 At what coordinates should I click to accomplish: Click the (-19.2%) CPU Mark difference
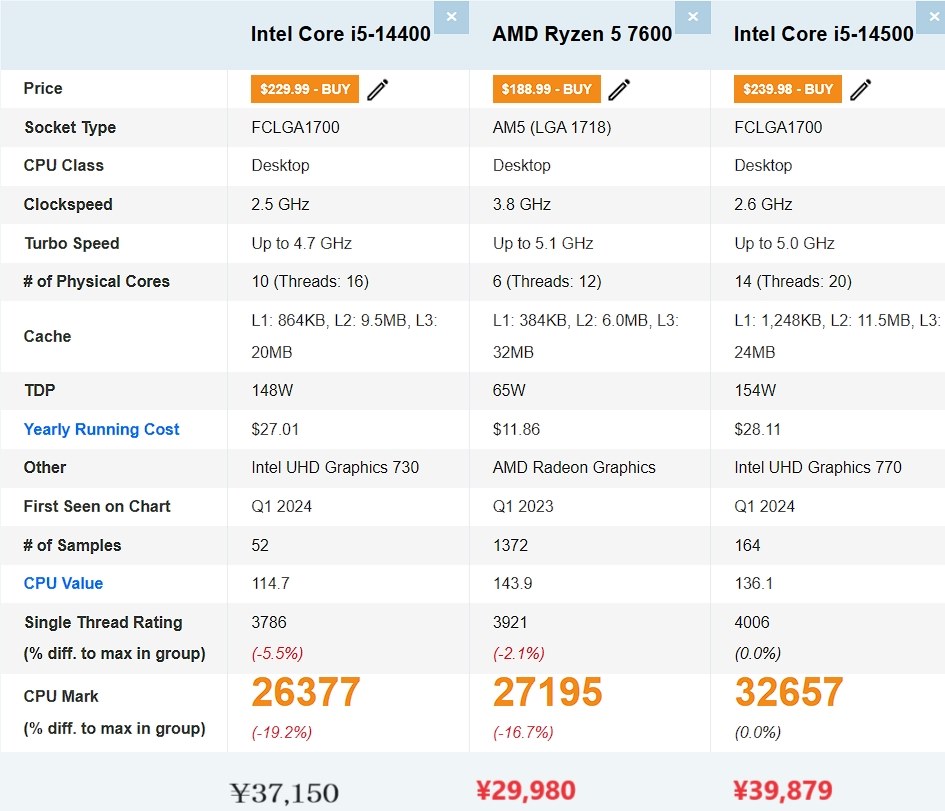282,733
